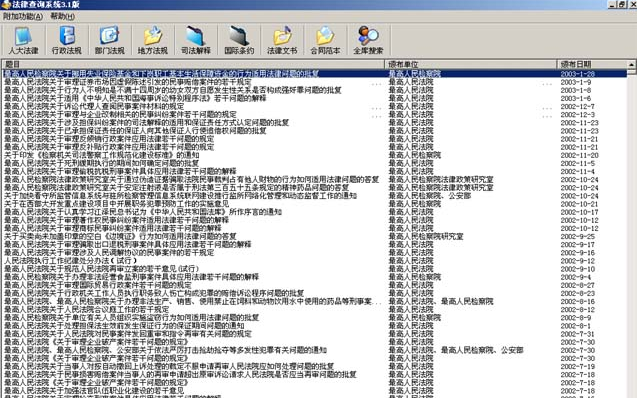Viewport: 637px width, 398px height.
Task: Select row about 看守所监管信息系统联网建设通知
Action: [315, 196]
